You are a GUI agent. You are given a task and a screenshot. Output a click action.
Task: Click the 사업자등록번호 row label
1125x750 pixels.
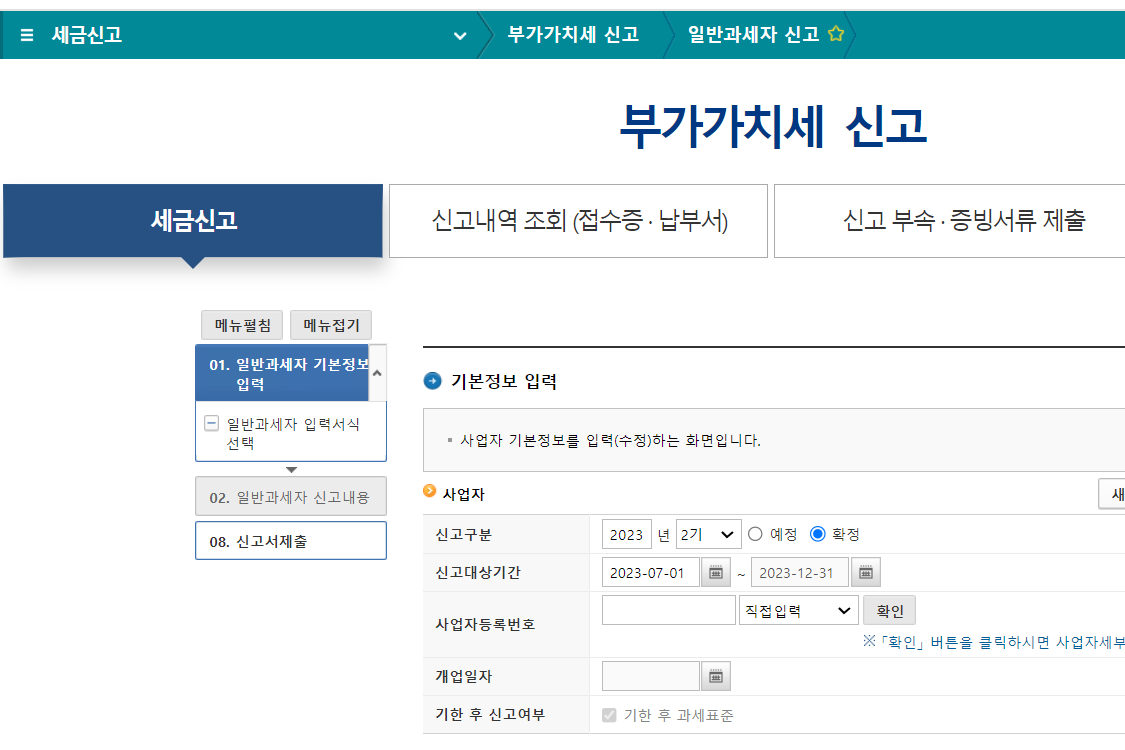485,624
